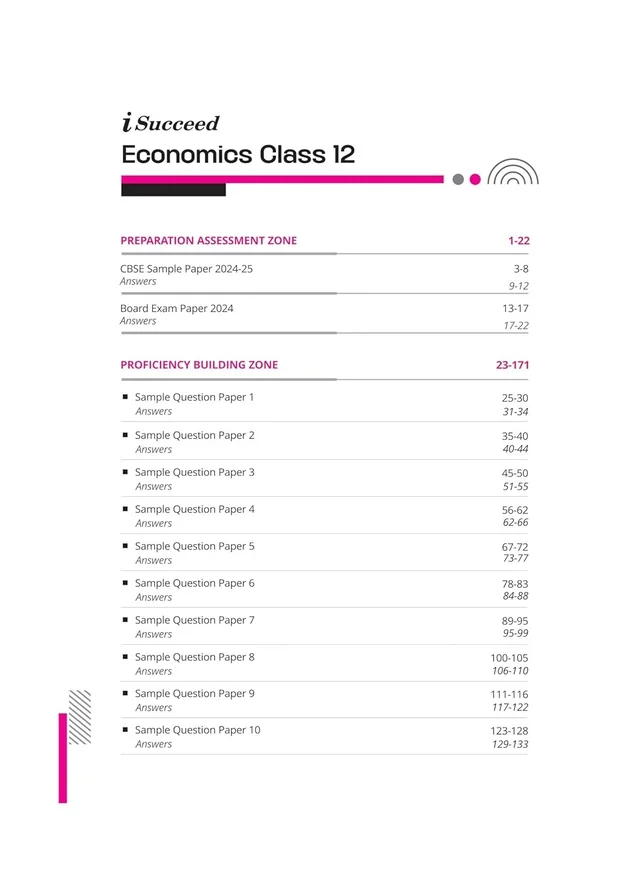640x873 pixels.
Task: Open Sample Question Paper 7 entry
Action: [195, 620]
